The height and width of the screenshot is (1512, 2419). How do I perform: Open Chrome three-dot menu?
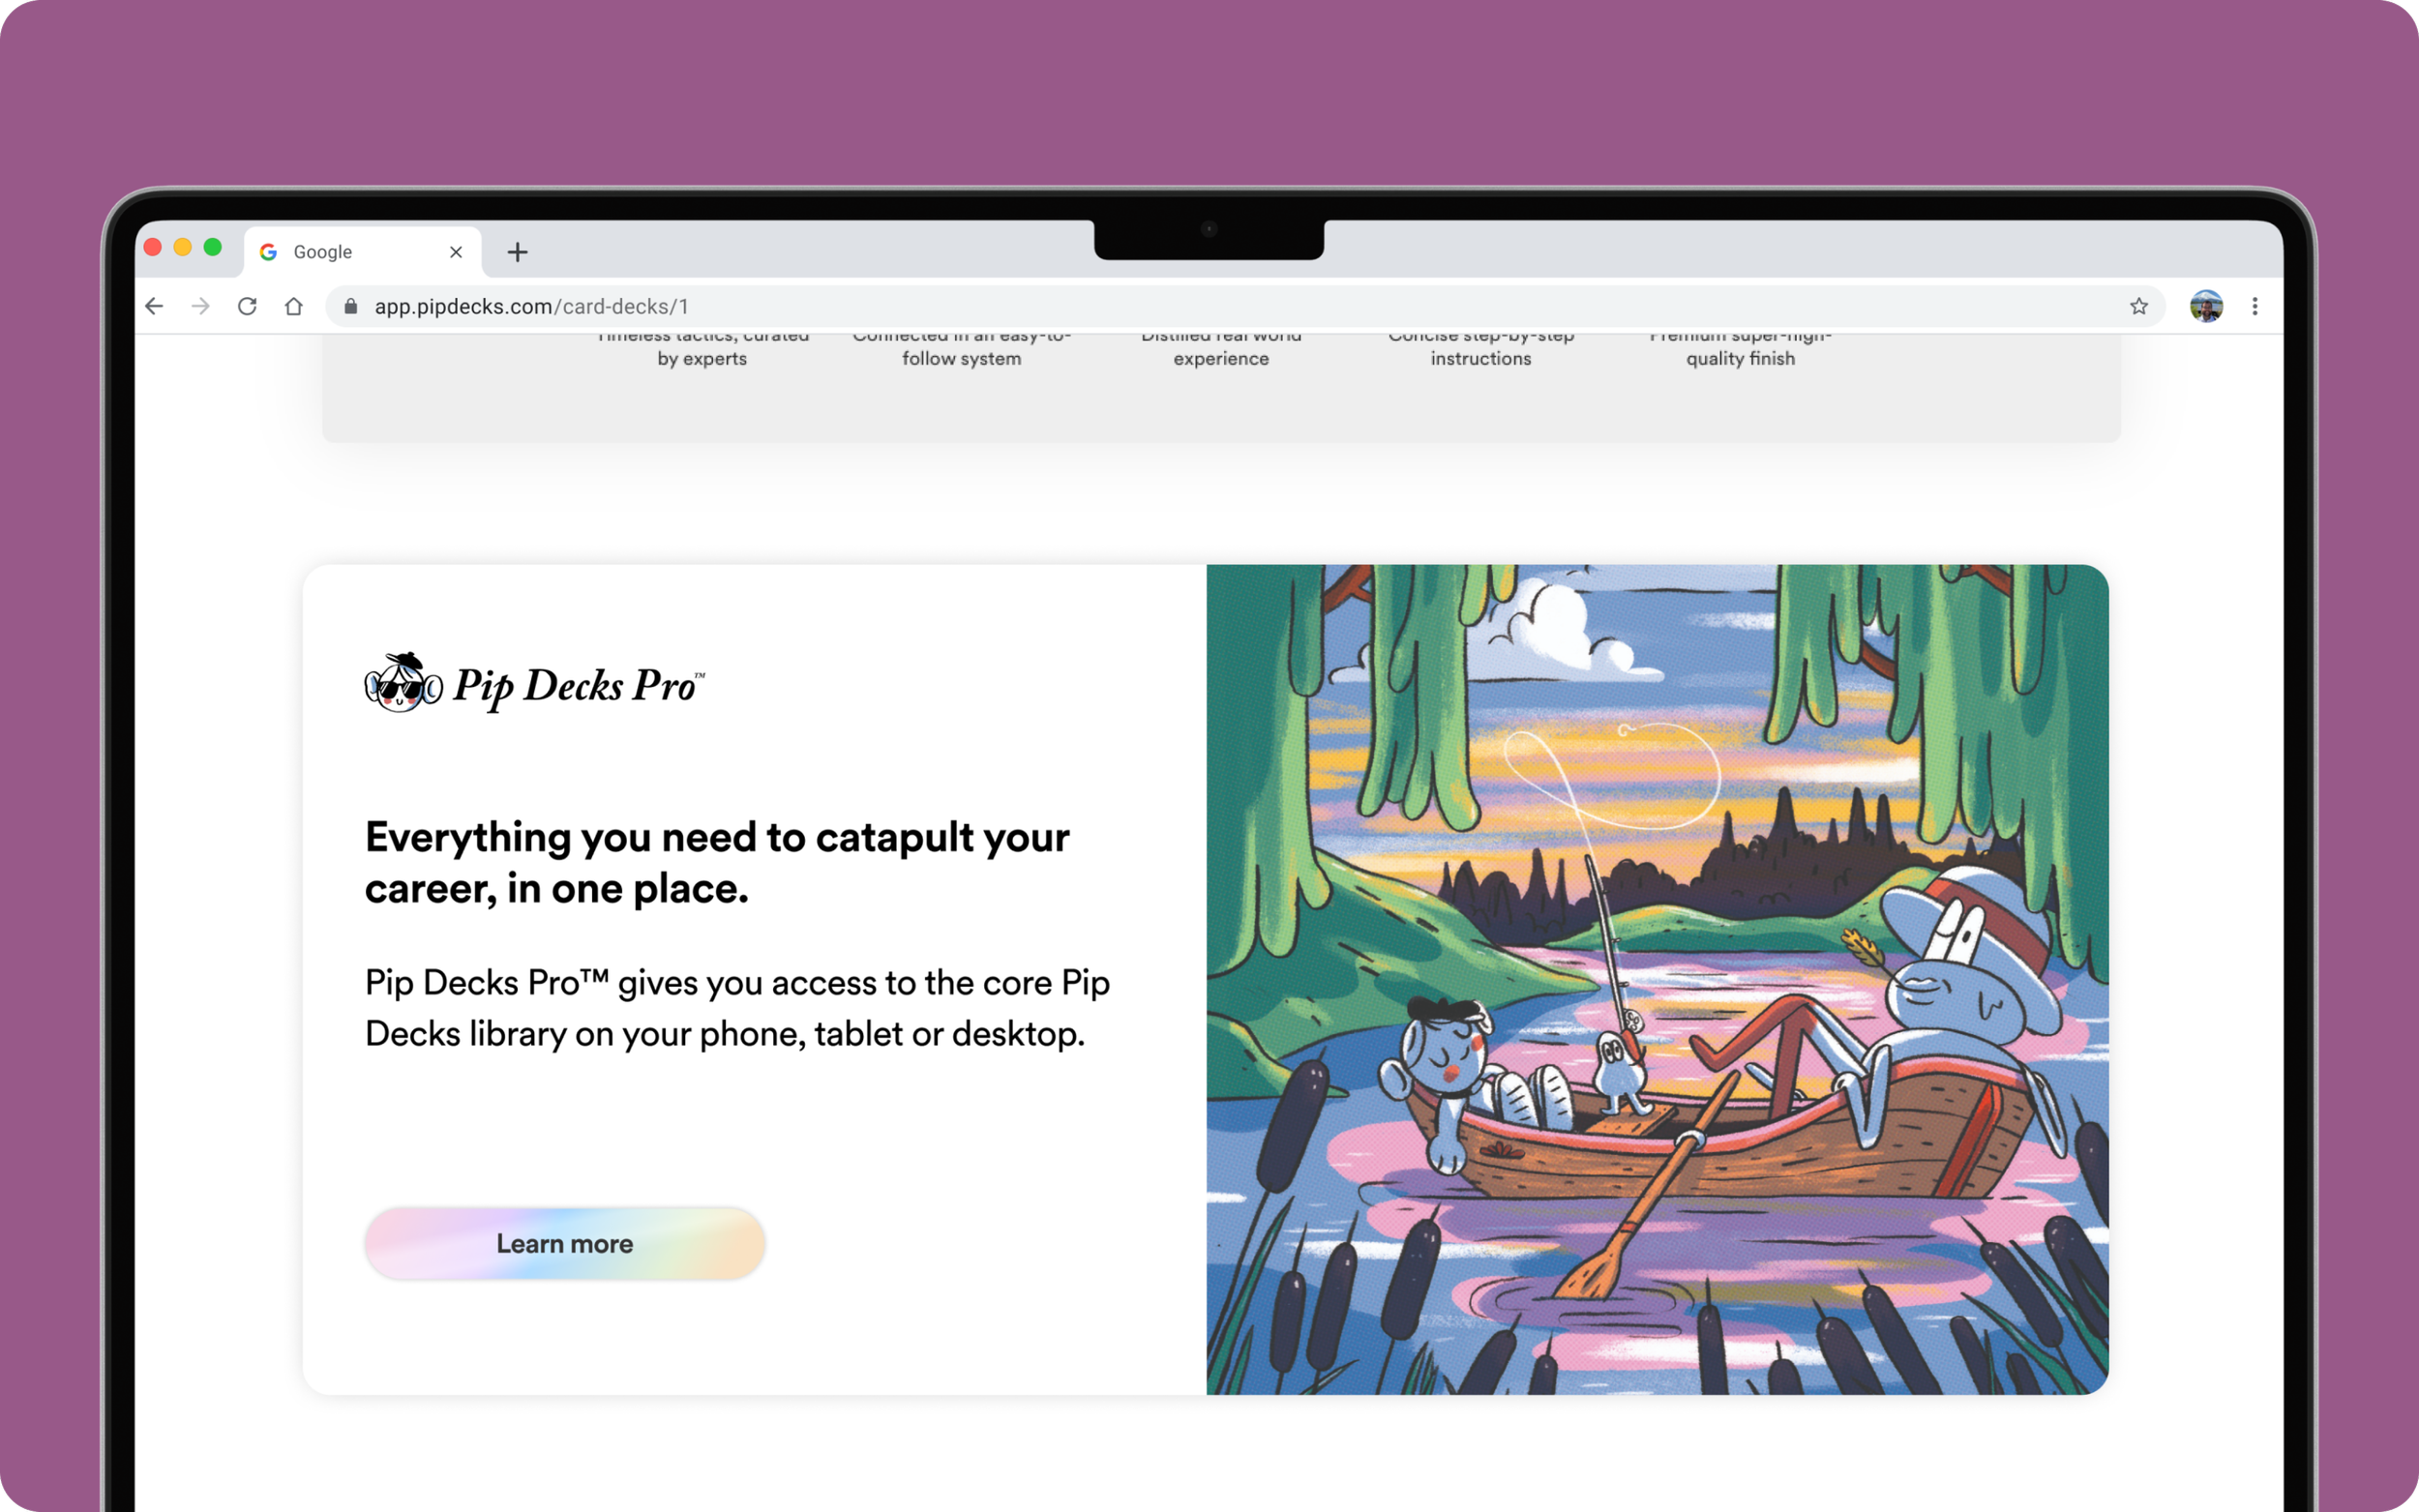tap(2254, 306)
